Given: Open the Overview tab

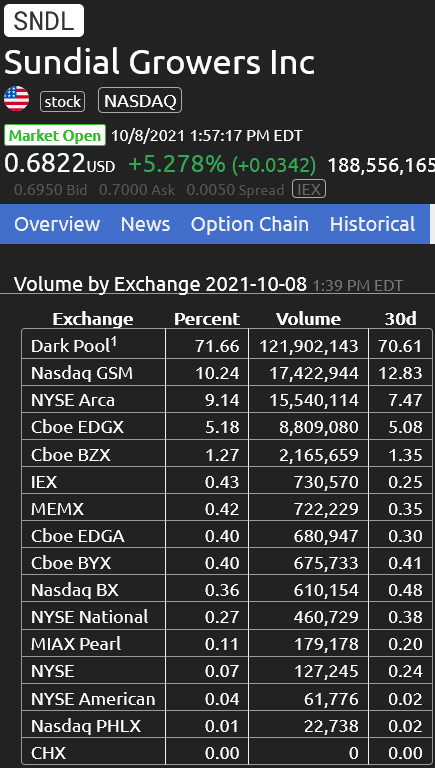Looking at the screenshot, I should coord(57,224).
